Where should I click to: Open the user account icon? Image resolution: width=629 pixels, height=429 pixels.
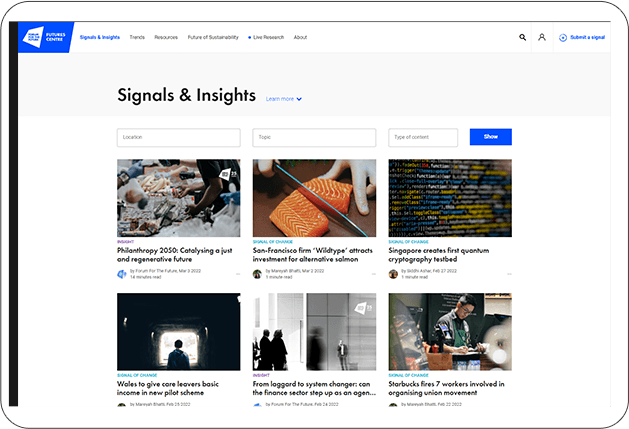(x=542, y=37)
